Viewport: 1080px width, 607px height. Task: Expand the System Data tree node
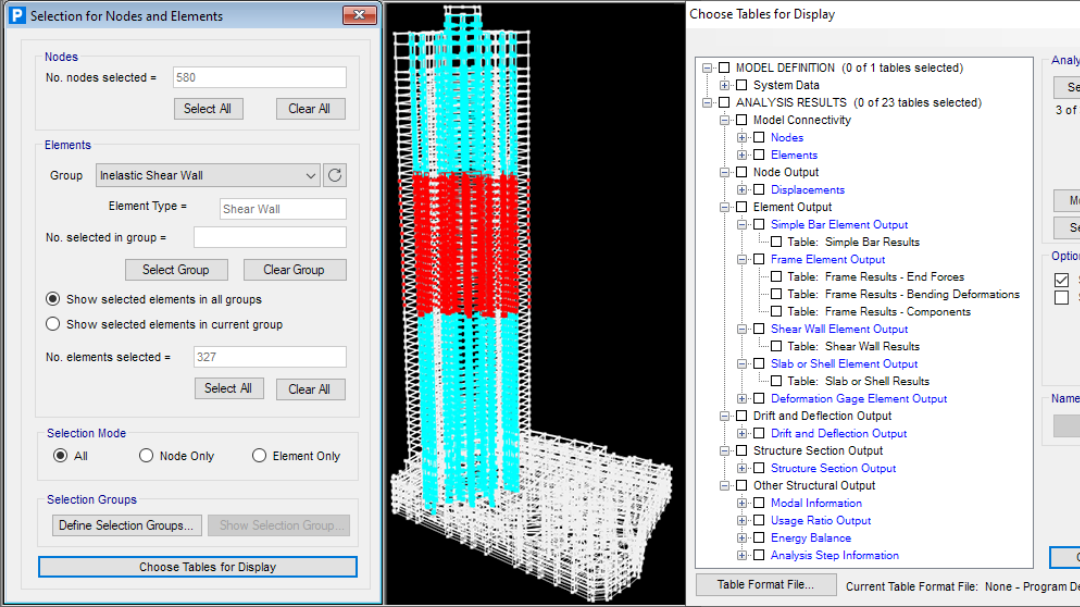coord(724,86)
